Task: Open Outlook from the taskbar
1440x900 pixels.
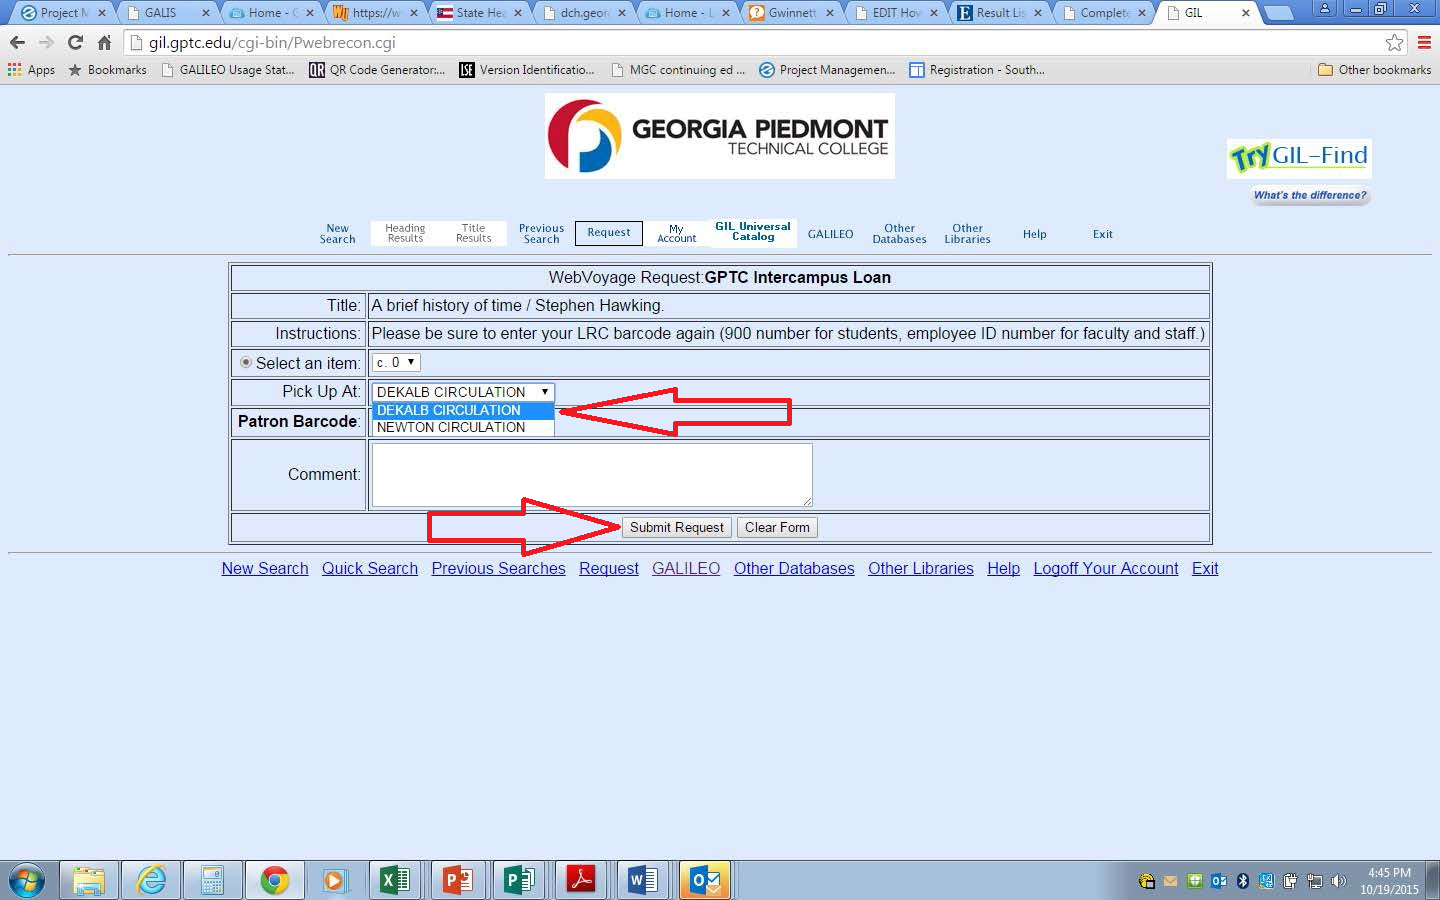Action: point(705,881)
